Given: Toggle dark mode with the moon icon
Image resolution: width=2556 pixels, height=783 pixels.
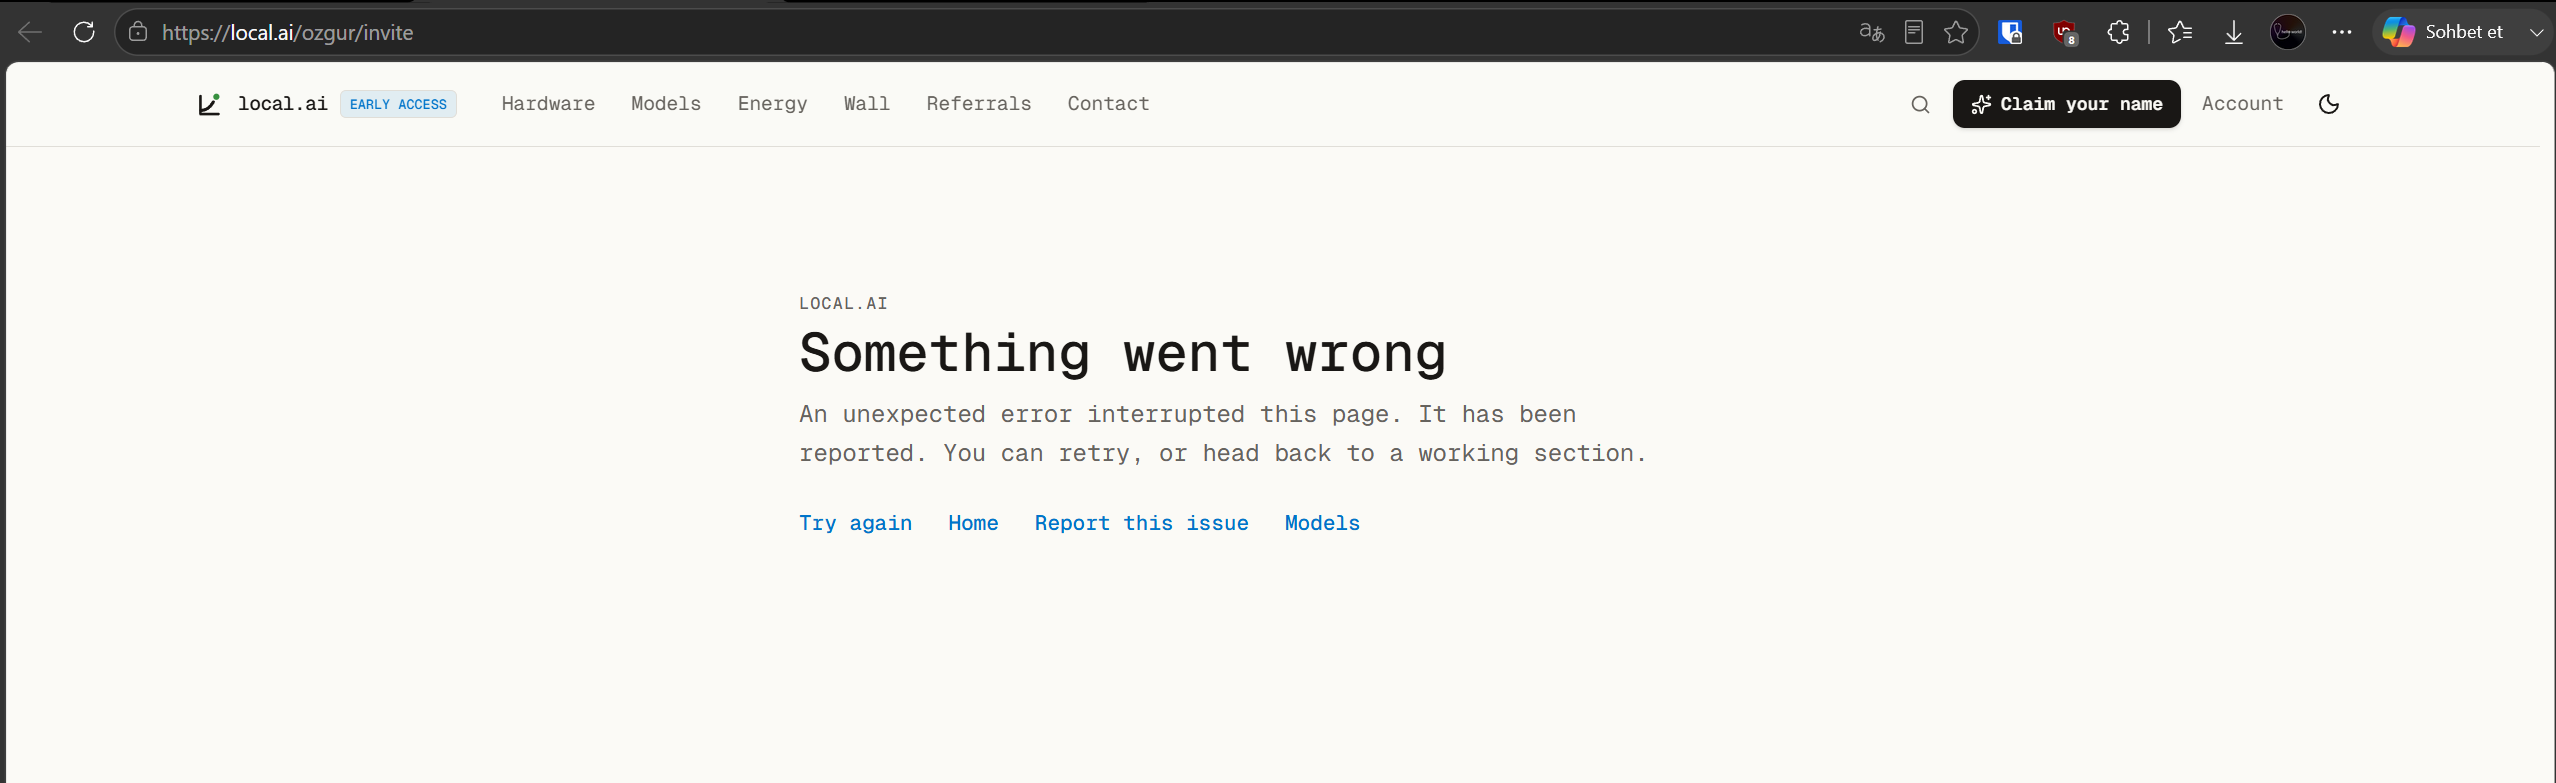Looking at the screenshot, I should click(x=2329, y=104).
